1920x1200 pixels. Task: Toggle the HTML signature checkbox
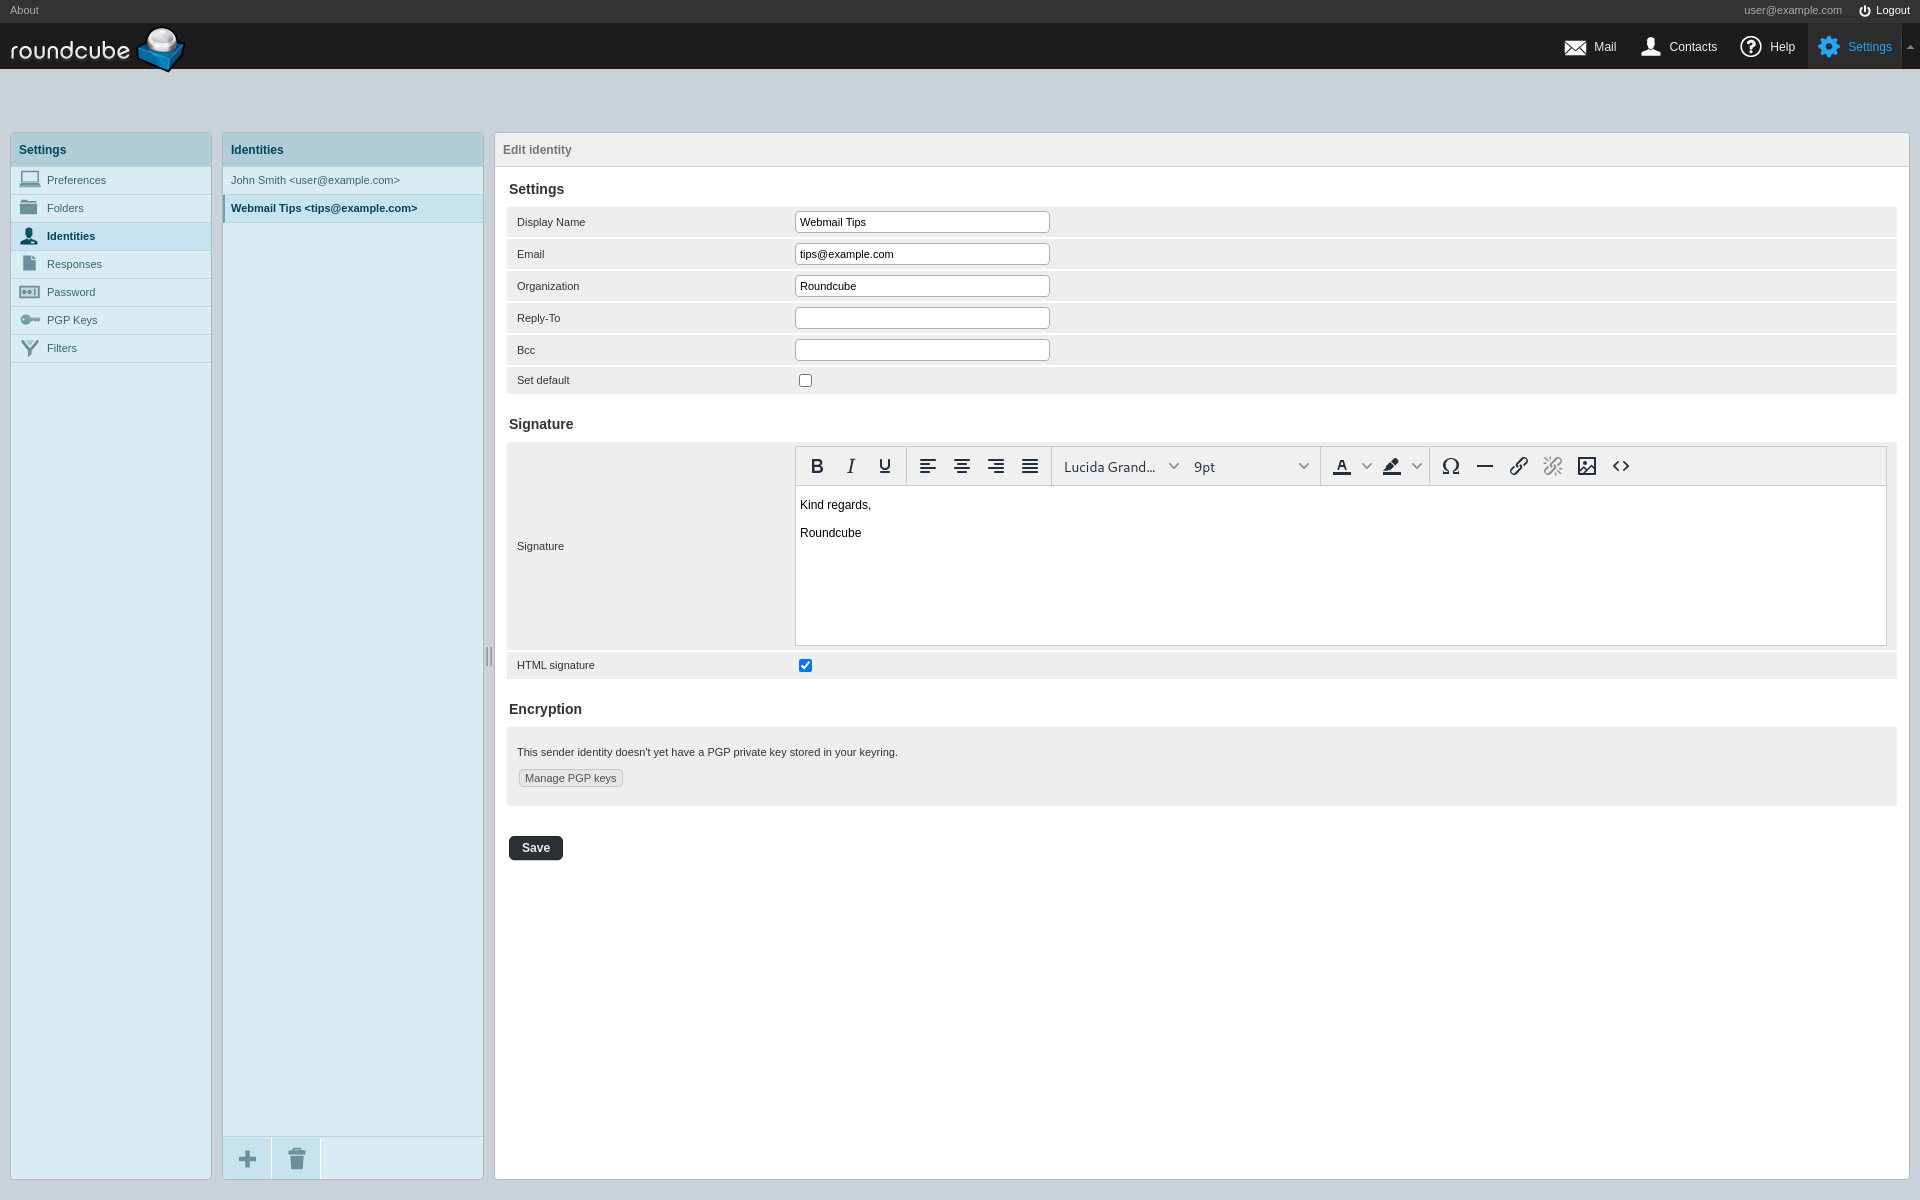(x=805, y=665)
